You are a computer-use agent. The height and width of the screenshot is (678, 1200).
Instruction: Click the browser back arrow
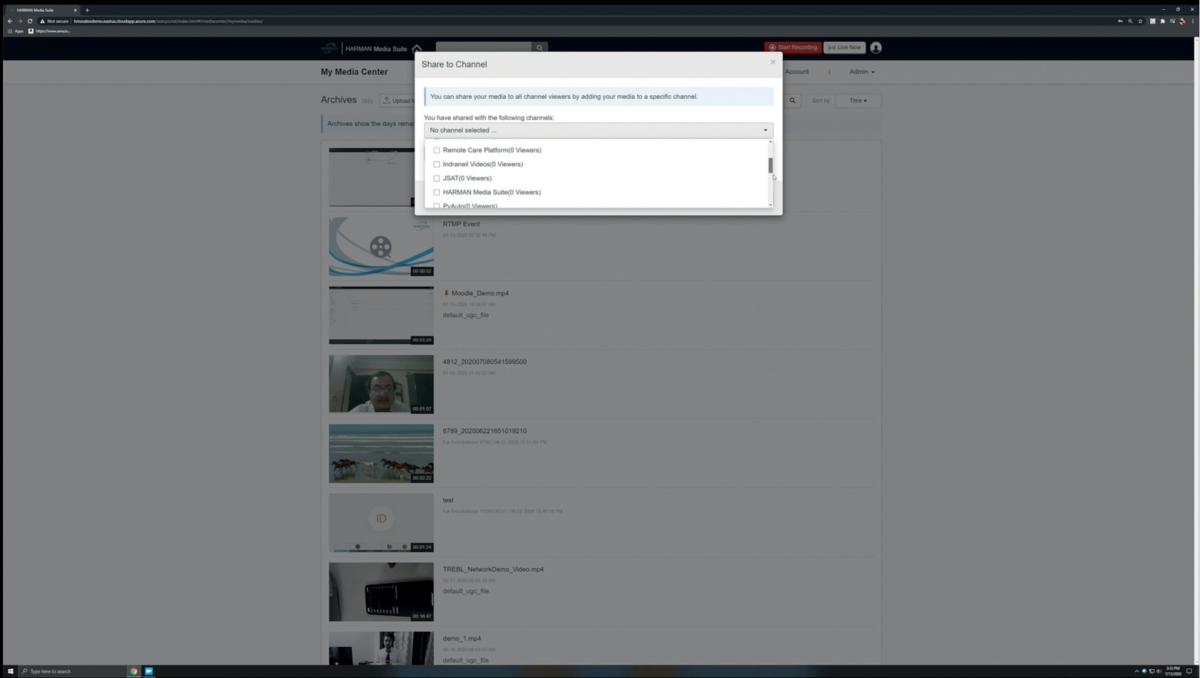pos(9,21)
